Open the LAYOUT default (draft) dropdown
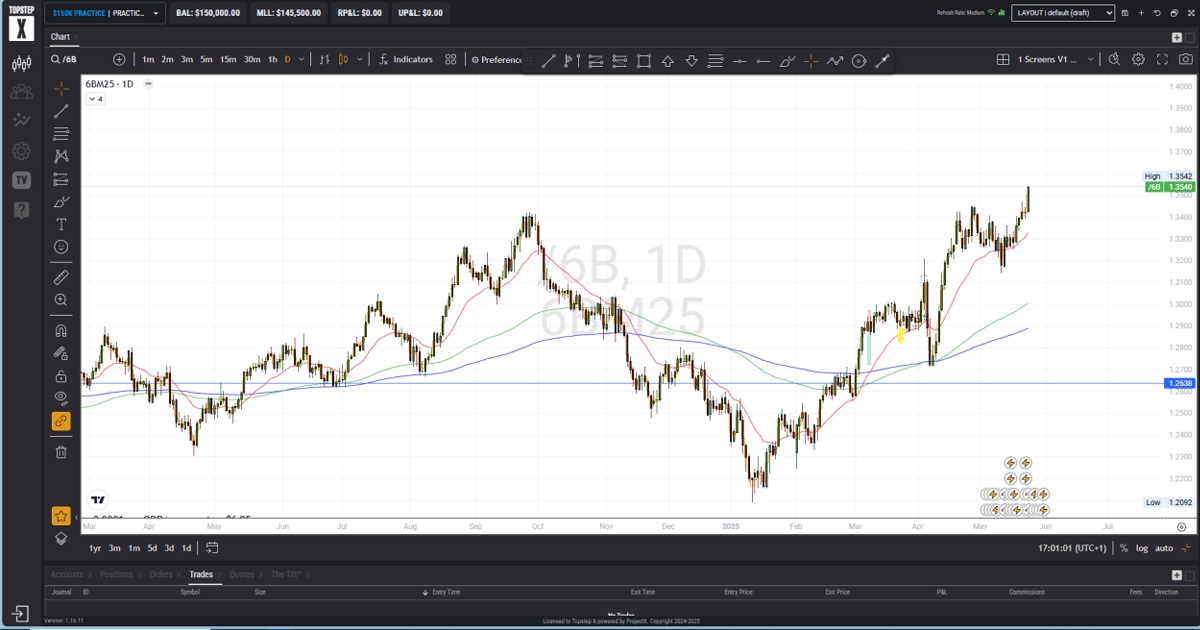 coord(1063,13)
